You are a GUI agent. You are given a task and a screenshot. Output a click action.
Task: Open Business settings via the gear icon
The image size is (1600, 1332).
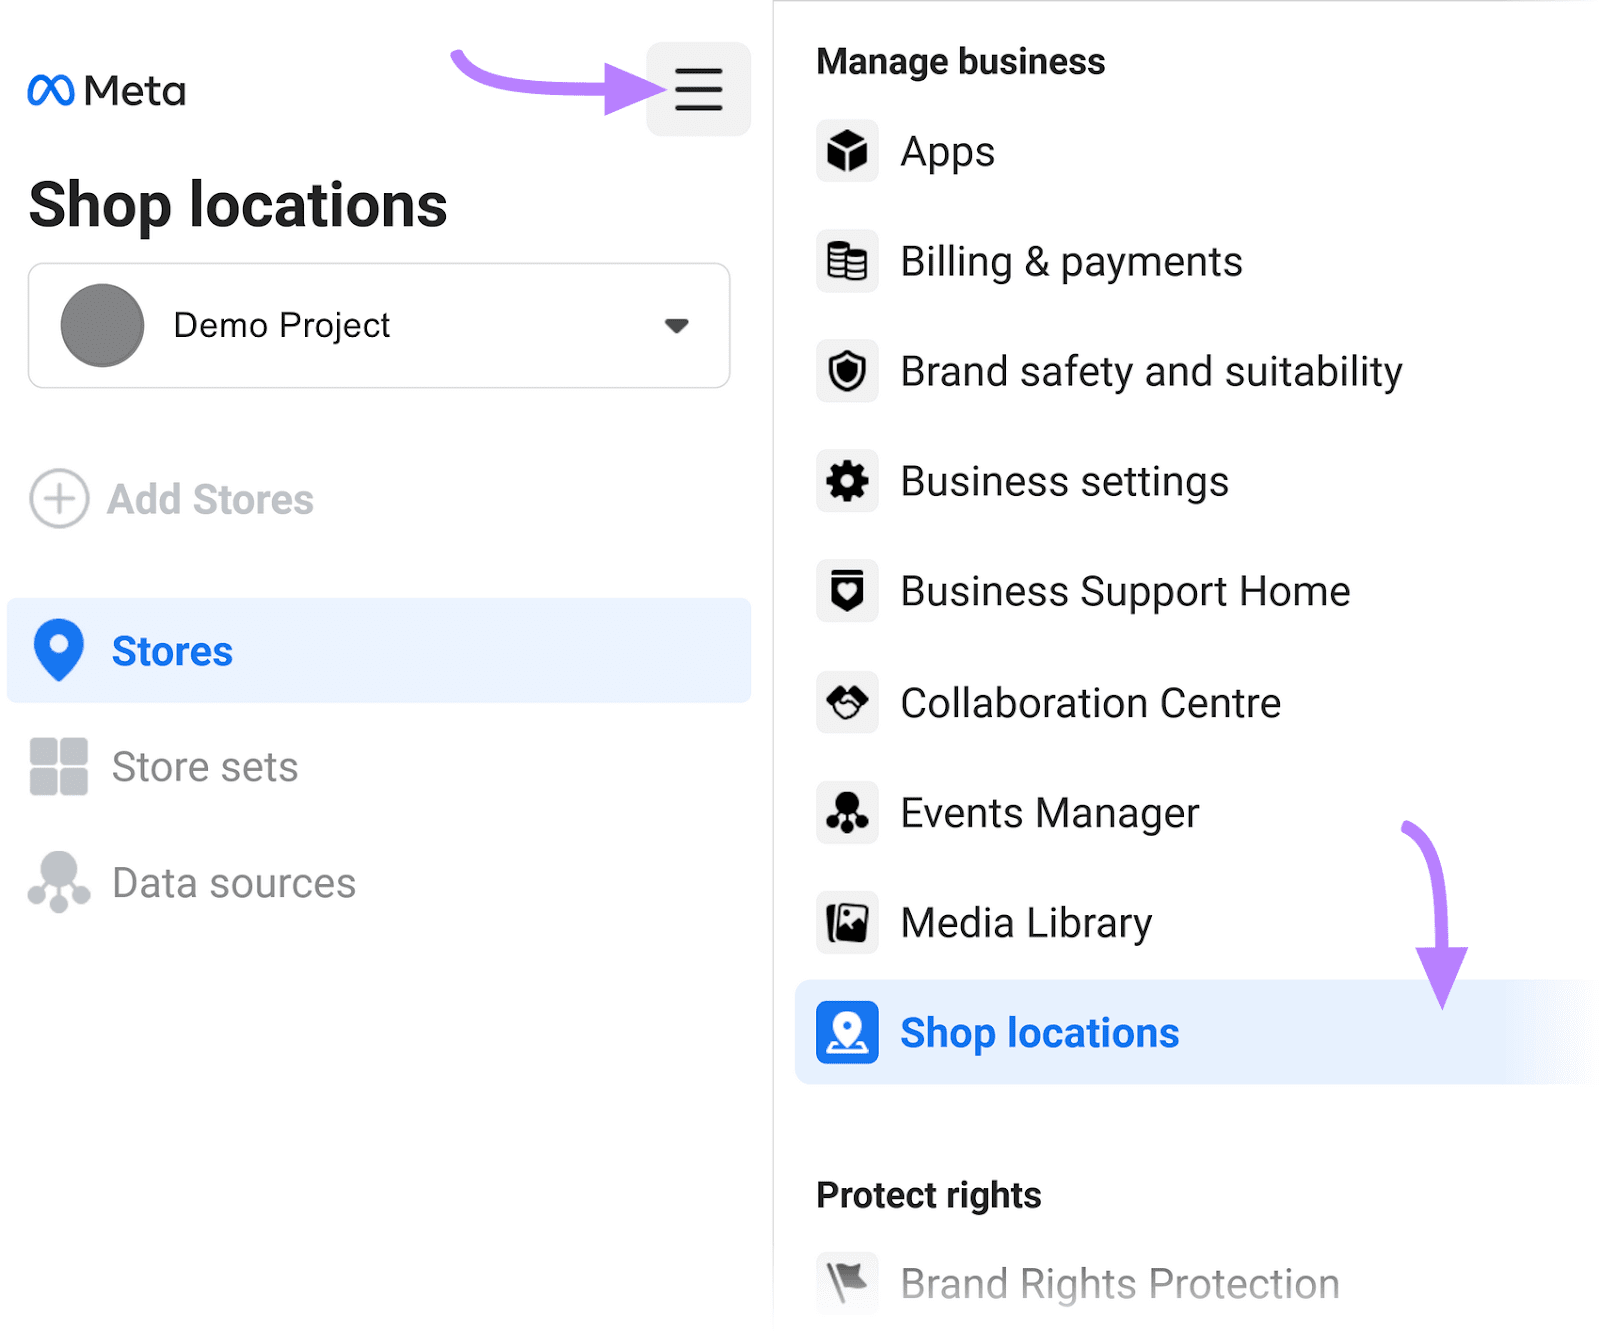point(847,482)
